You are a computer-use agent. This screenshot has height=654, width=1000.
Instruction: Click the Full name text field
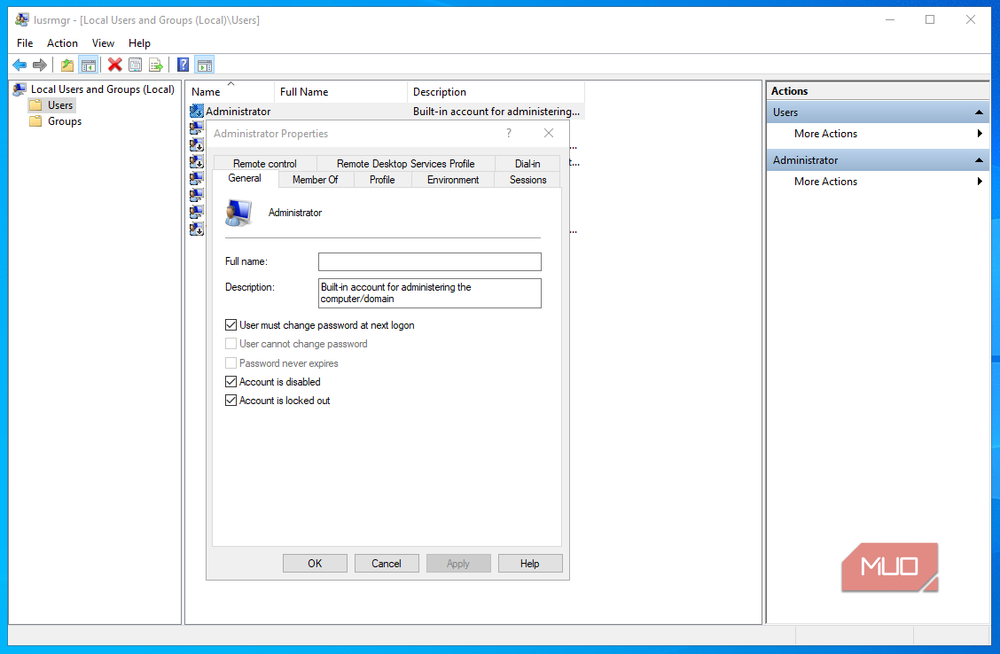(430, 262)
